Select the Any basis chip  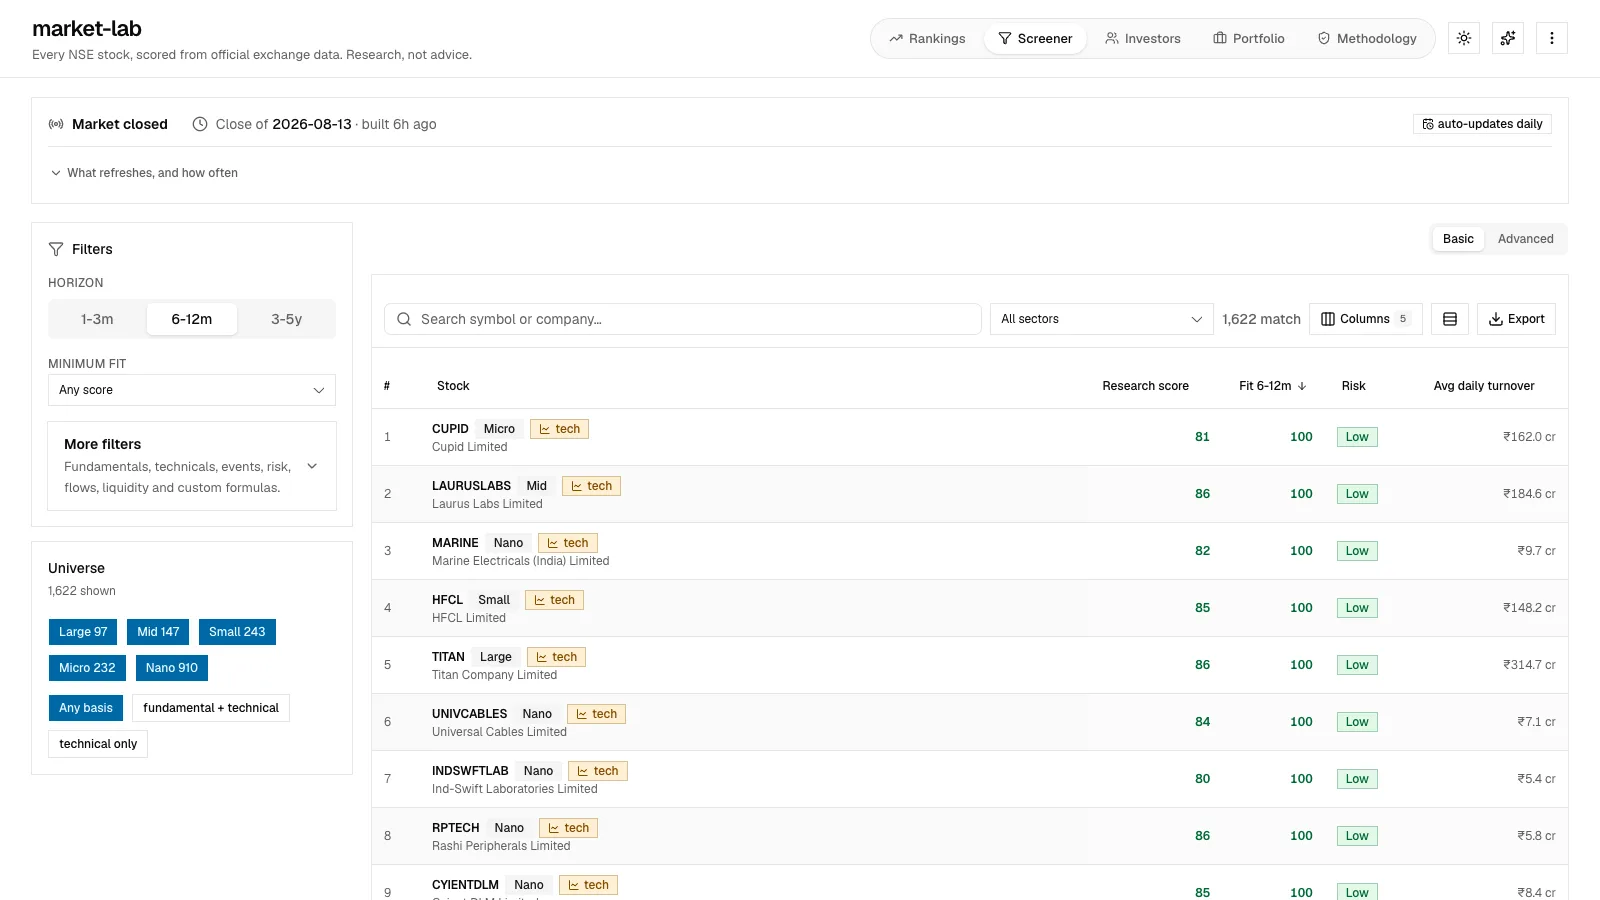pyautogui.click(x=86, y=708)
